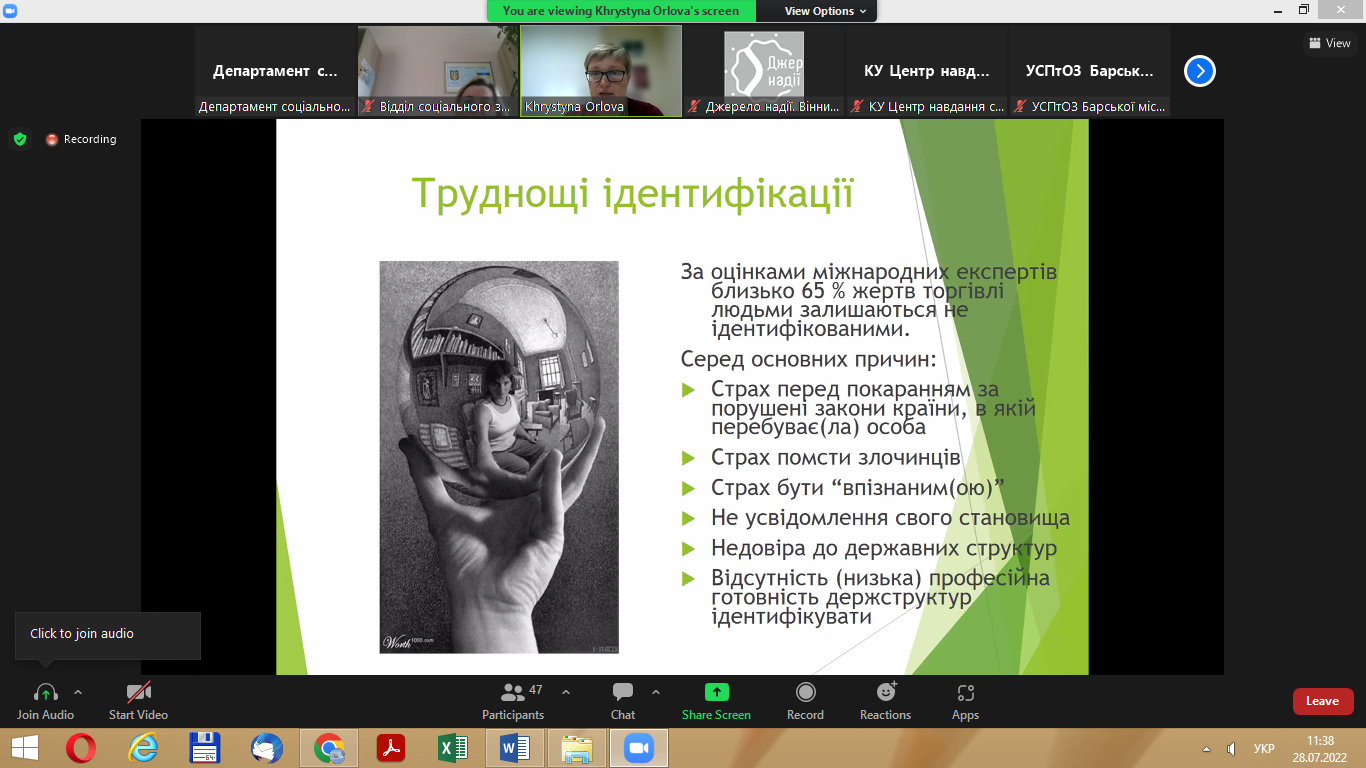
Task: Open Zoom Apps
Action: [x=965, y=692]
